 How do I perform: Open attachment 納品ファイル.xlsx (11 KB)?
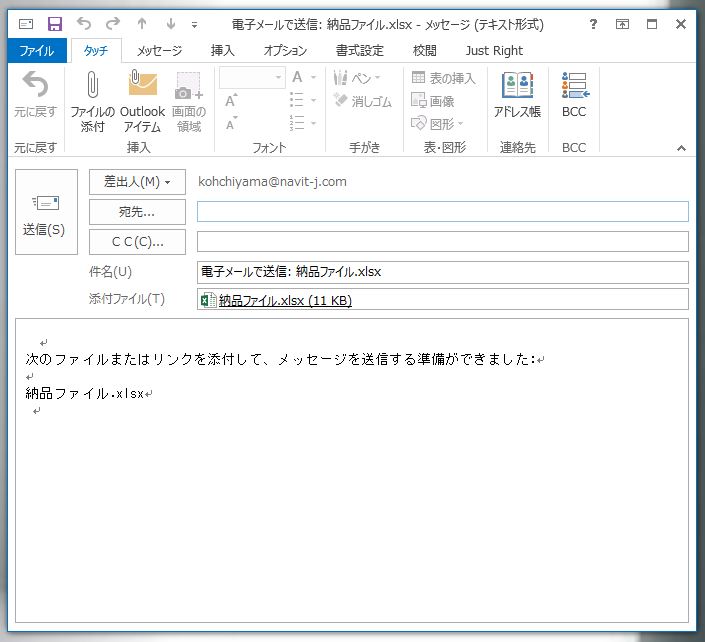coord(285,300)
